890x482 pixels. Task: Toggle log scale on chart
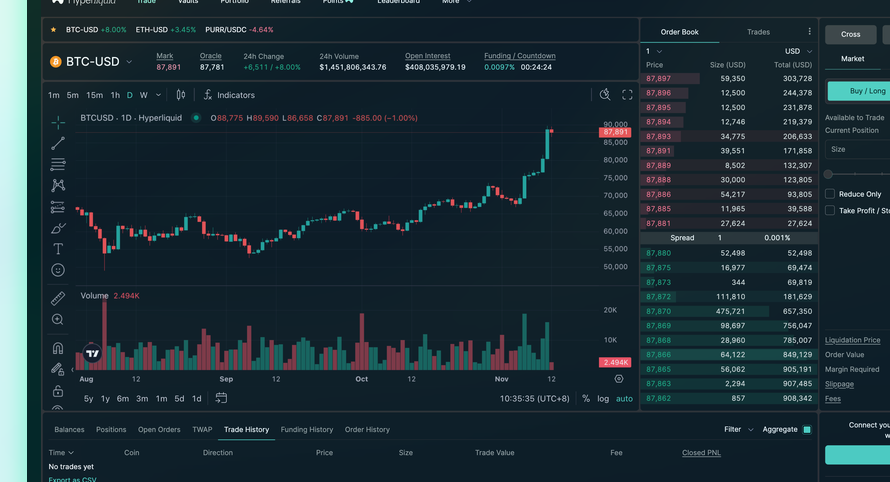pyautogui.click(x=603, y=399)
